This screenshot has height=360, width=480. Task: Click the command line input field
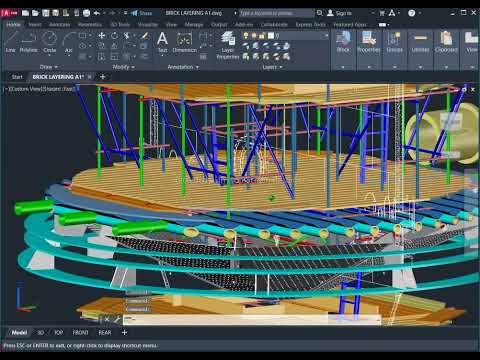[252, 319]
